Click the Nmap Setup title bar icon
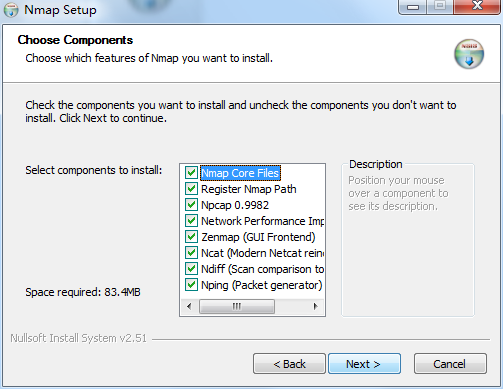Viewport: 503px width, 389px height. [11, 10]
